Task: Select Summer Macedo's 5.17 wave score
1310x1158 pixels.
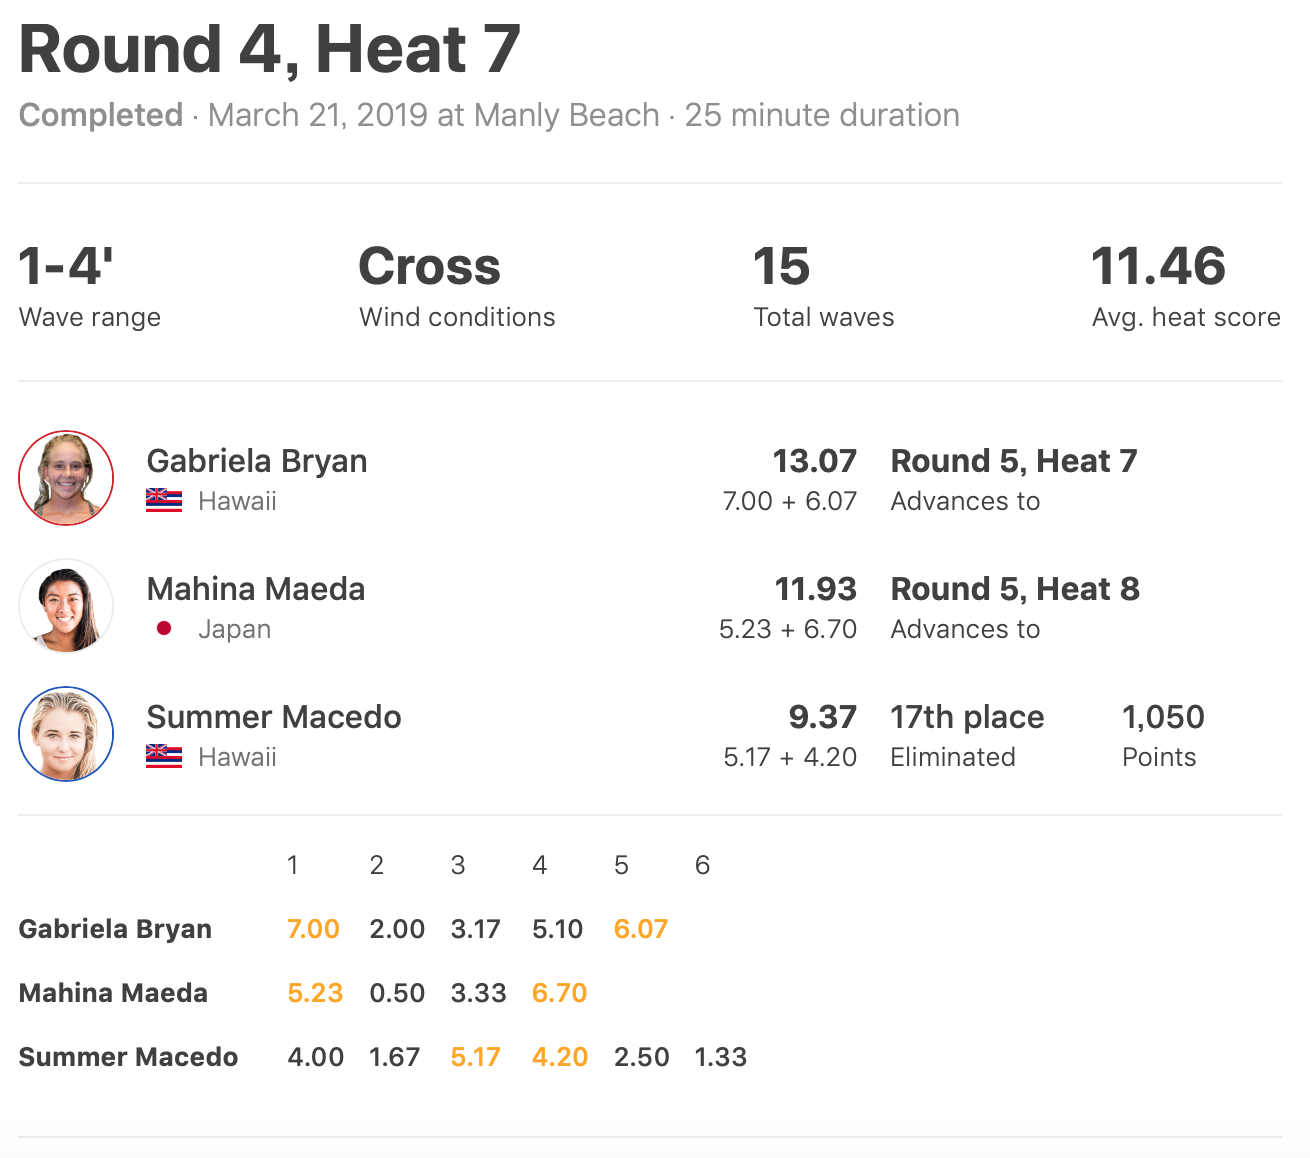Action: tap(475, 1057)
